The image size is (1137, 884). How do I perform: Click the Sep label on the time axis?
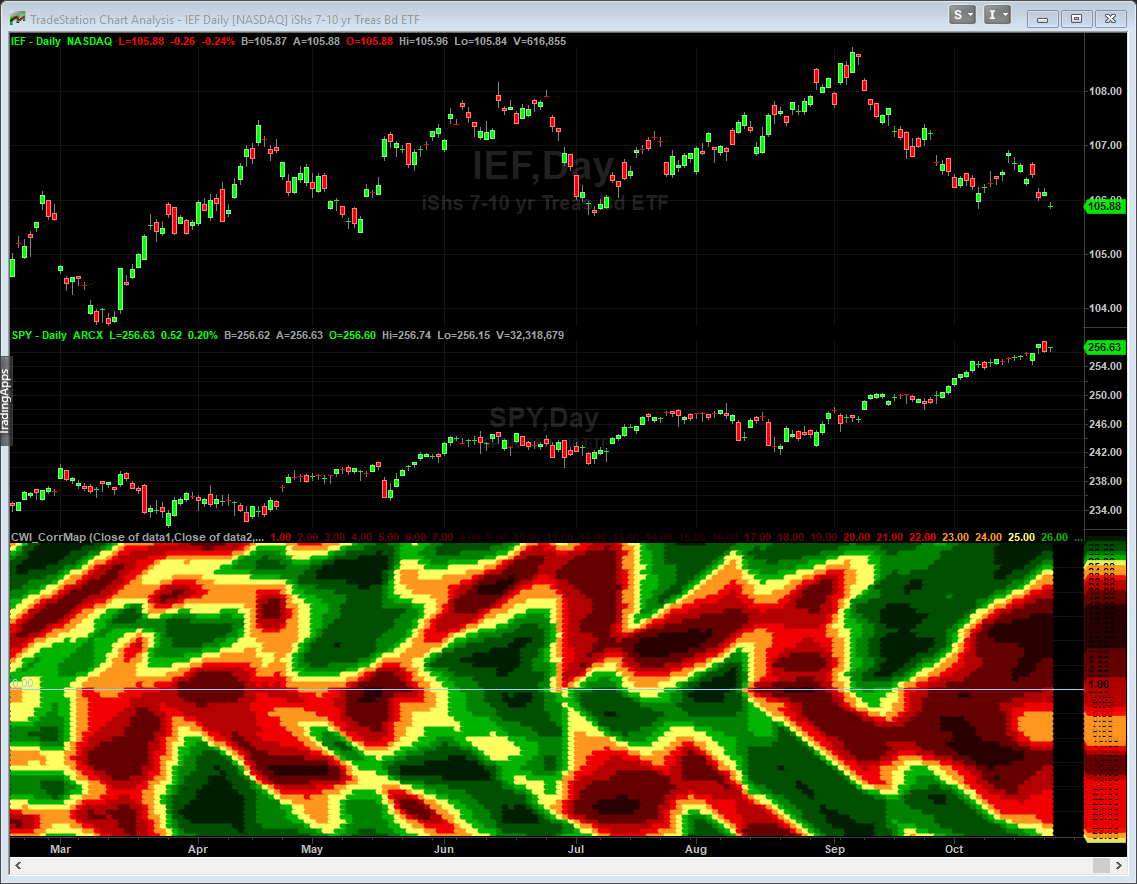835,849
